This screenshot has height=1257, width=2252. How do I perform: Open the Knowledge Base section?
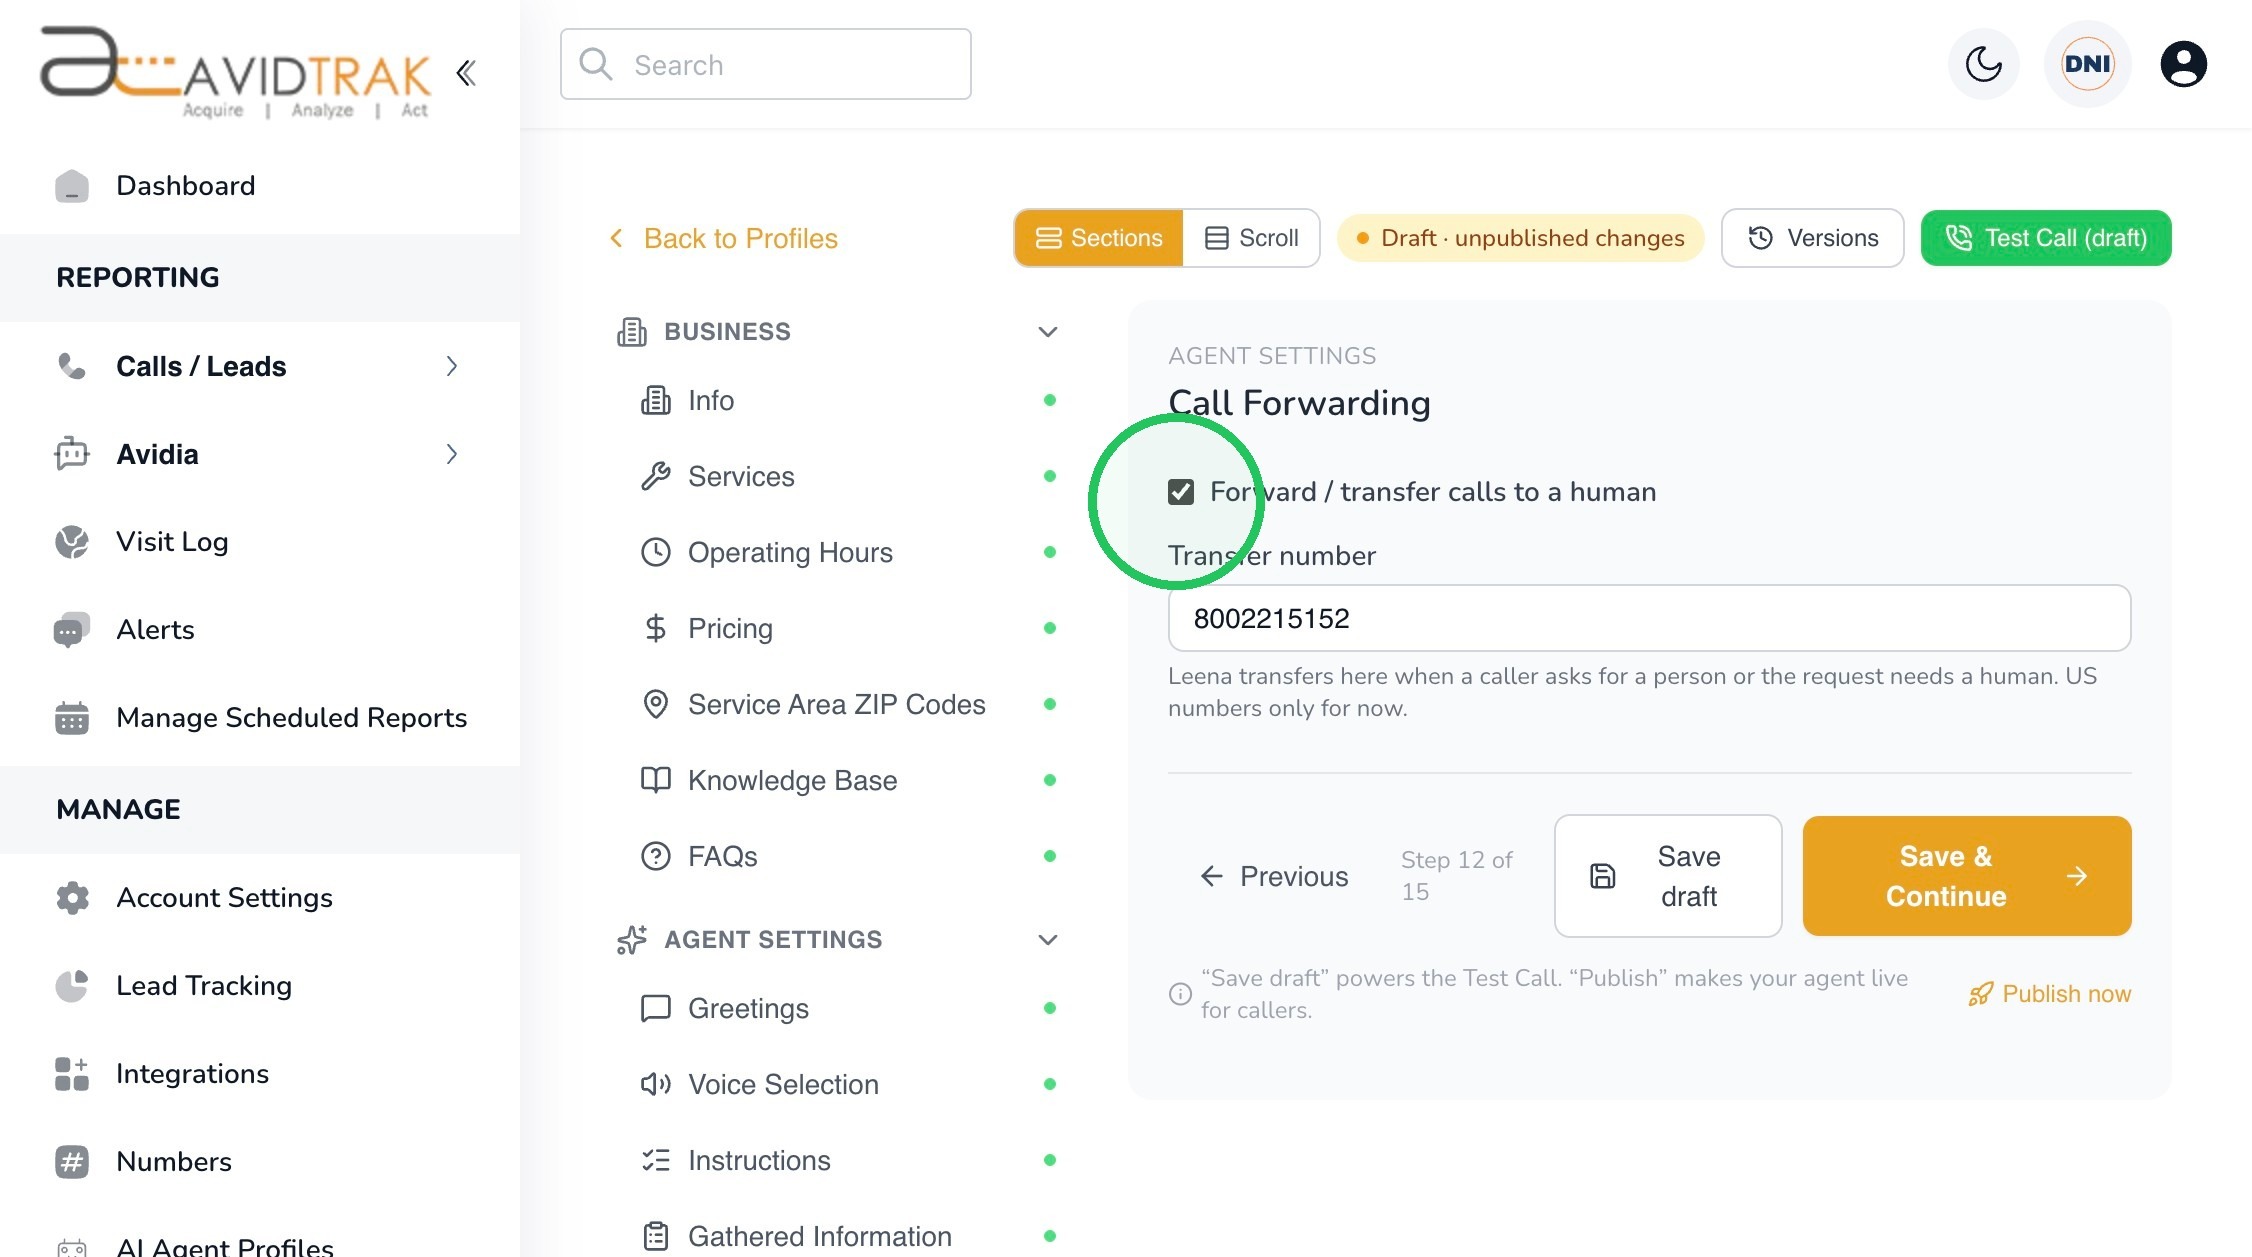[x=848, y=780]
